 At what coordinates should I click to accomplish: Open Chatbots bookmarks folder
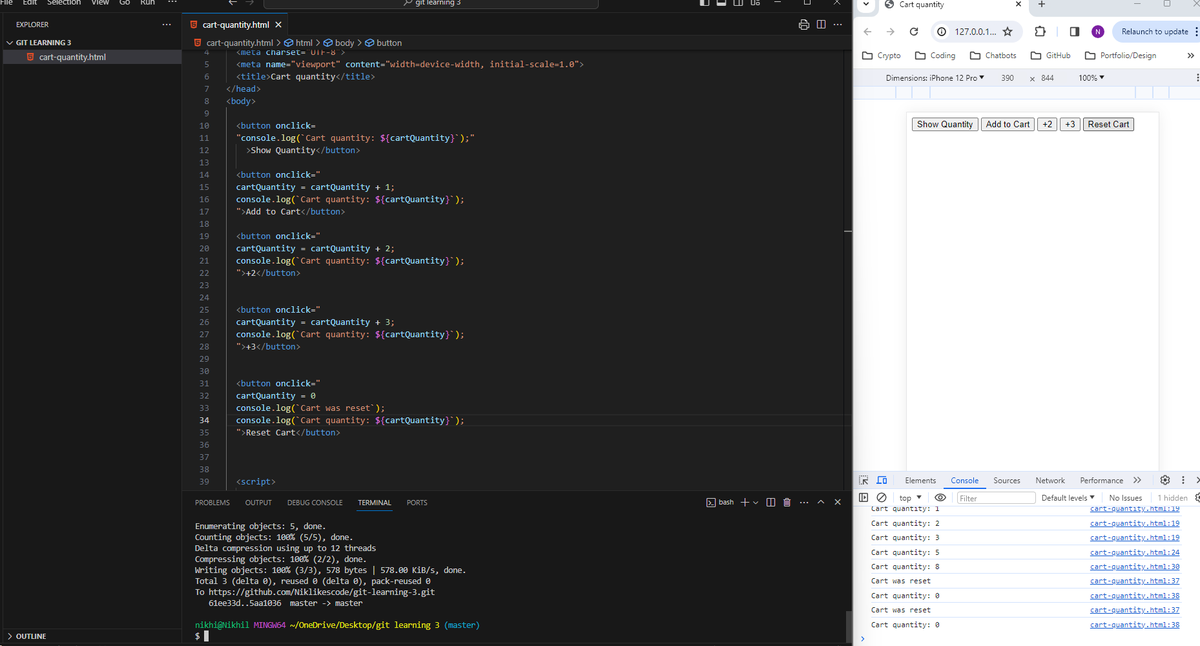(x=993, y=56)
